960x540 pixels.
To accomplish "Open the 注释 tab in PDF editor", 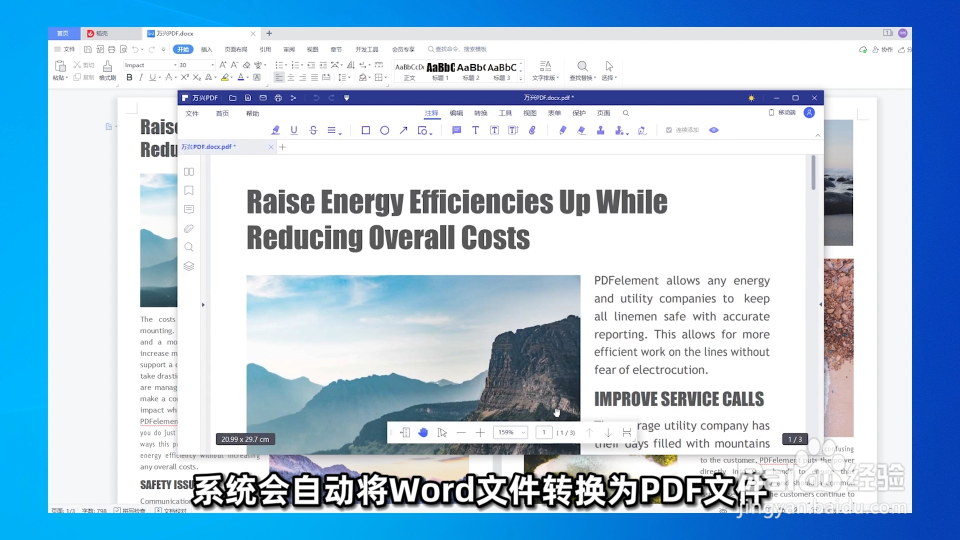I will 432,113.
